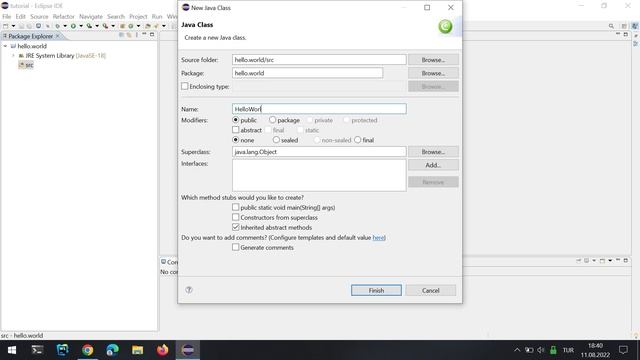The height and width of the screenshot is (360, 640).
Task: Click the New Java Package icon in toolbar
Action: coord(122,26)
